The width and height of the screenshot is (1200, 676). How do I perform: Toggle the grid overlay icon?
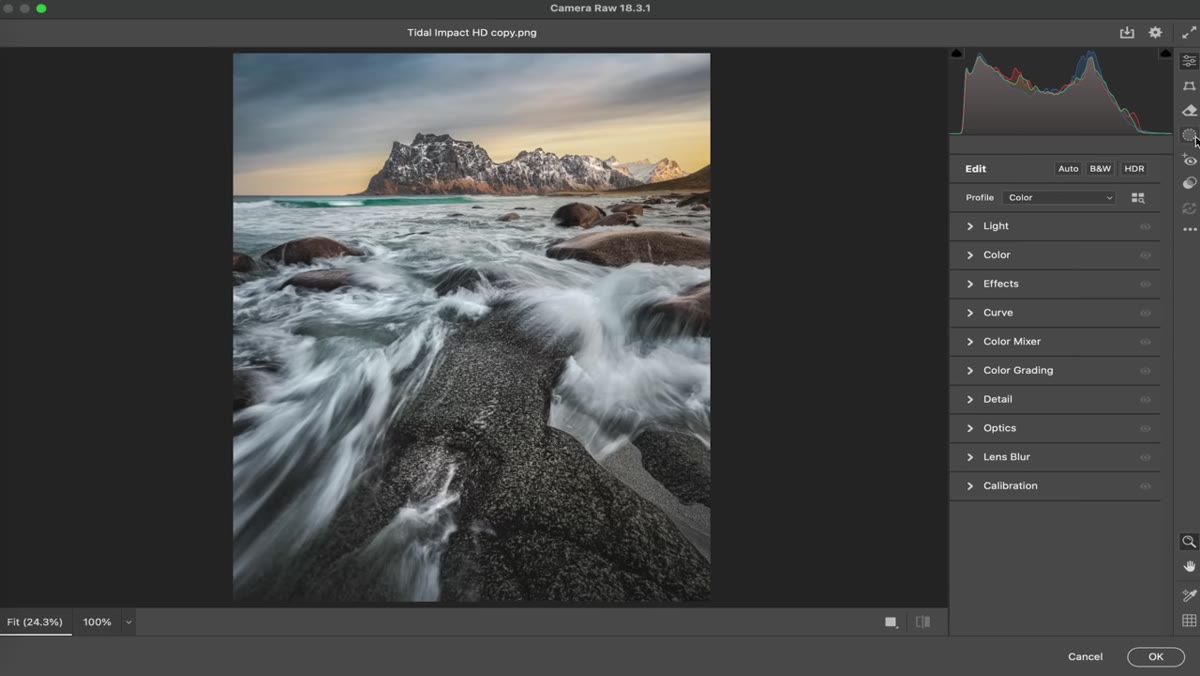click(x=1189, y=621)
